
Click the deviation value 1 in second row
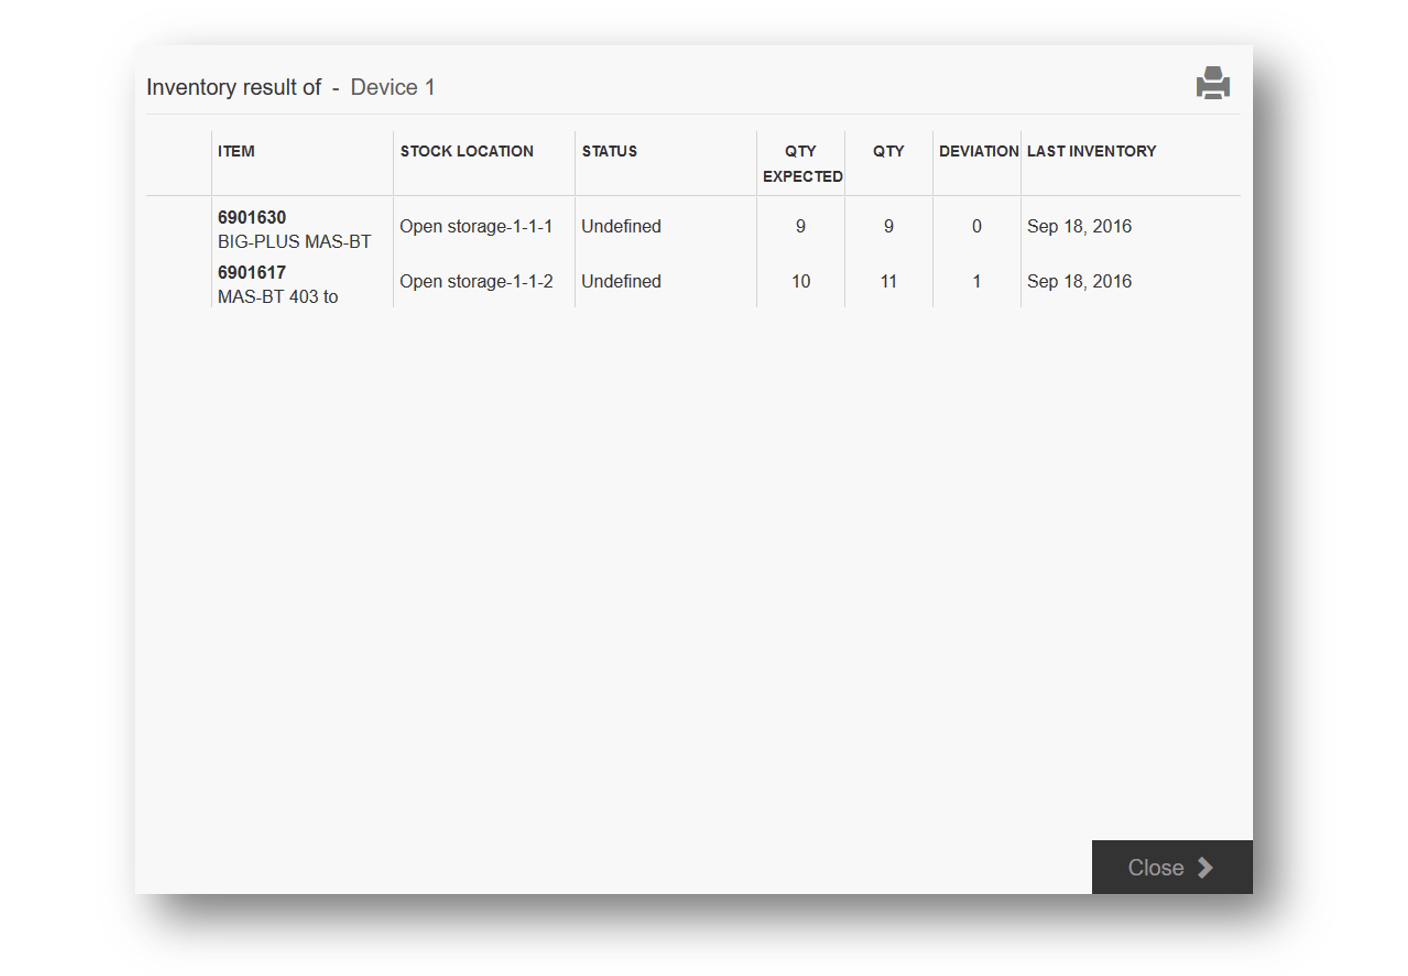coord(977,282)
